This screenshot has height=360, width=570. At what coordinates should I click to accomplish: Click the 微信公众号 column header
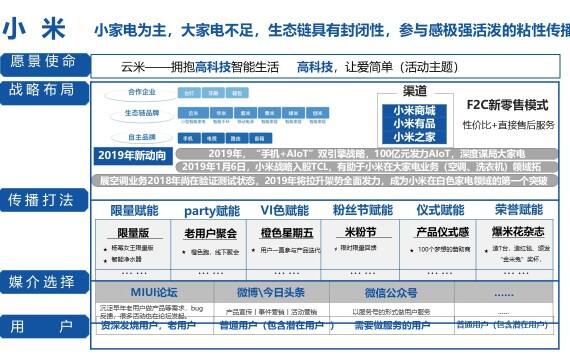[x=391, y=293]
